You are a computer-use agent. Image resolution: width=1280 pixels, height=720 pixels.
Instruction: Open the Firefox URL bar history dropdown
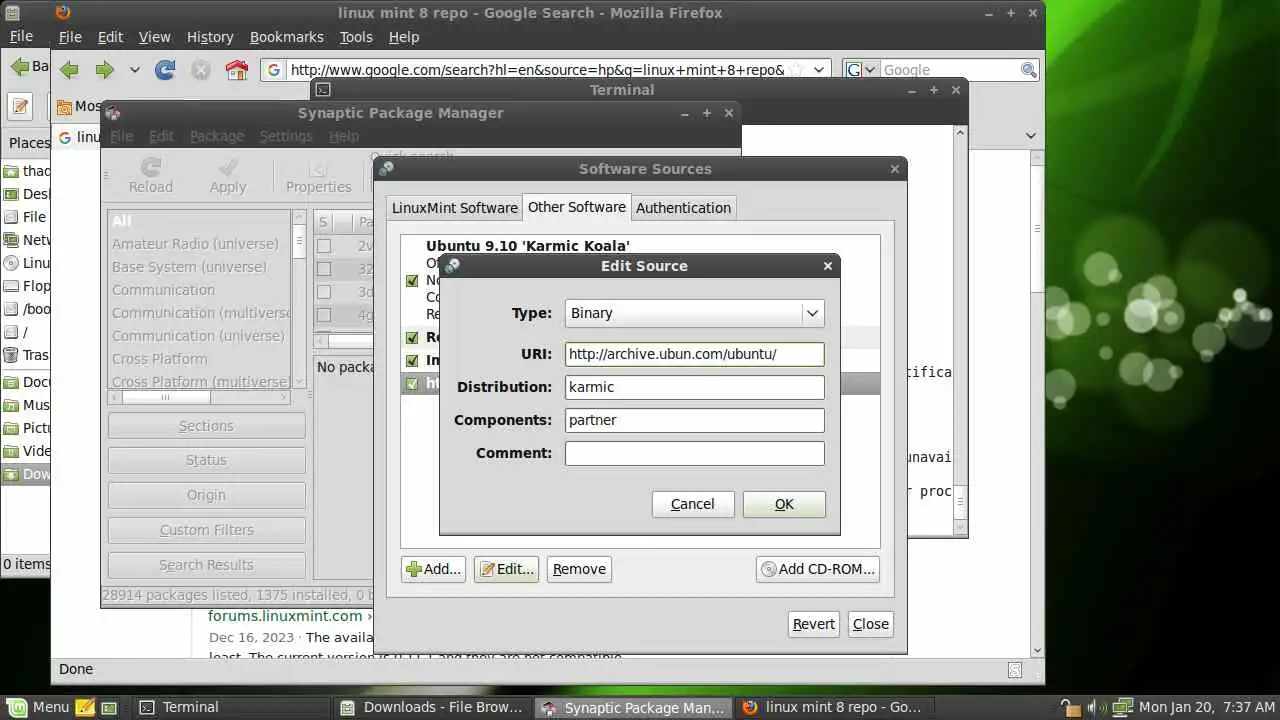tap(819, 70)
